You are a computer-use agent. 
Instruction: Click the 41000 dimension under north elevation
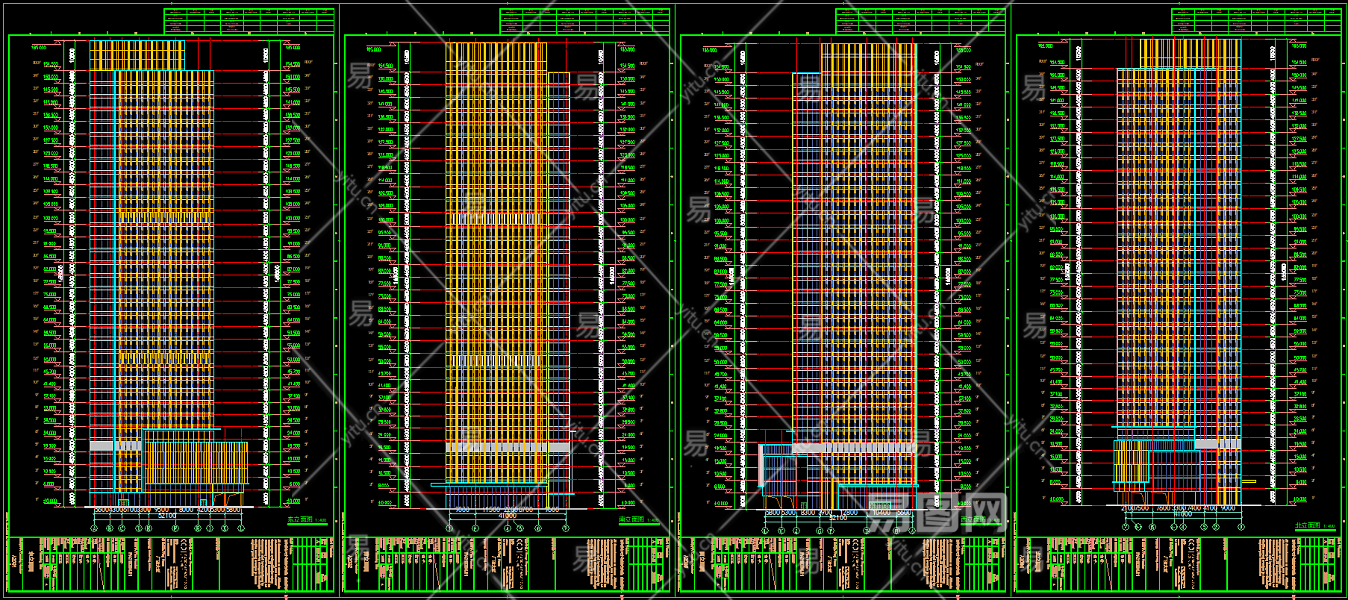click(1179, 514)
